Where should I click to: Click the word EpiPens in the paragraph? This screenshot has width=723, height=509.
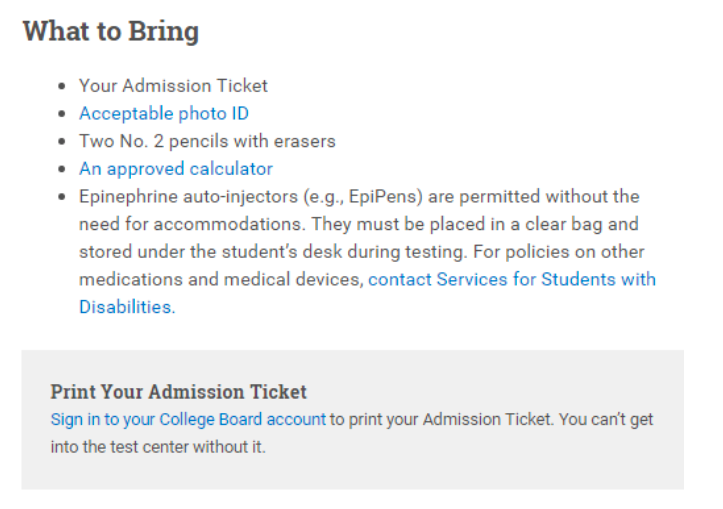382,196
